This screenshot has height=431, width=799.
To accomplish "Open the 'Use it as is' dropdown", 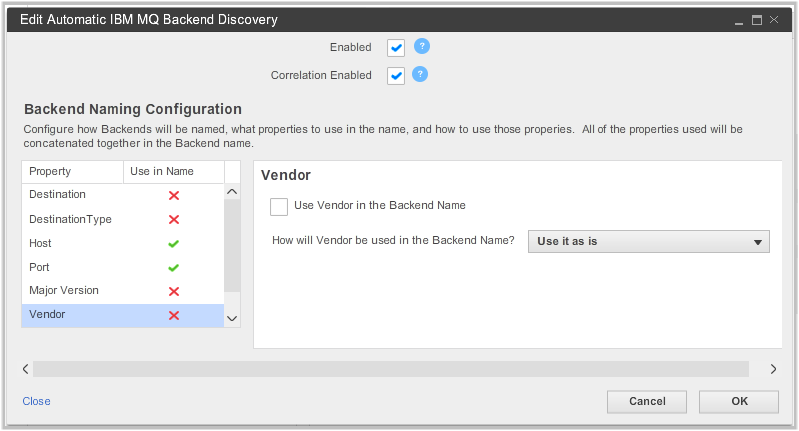I will 649,241.
